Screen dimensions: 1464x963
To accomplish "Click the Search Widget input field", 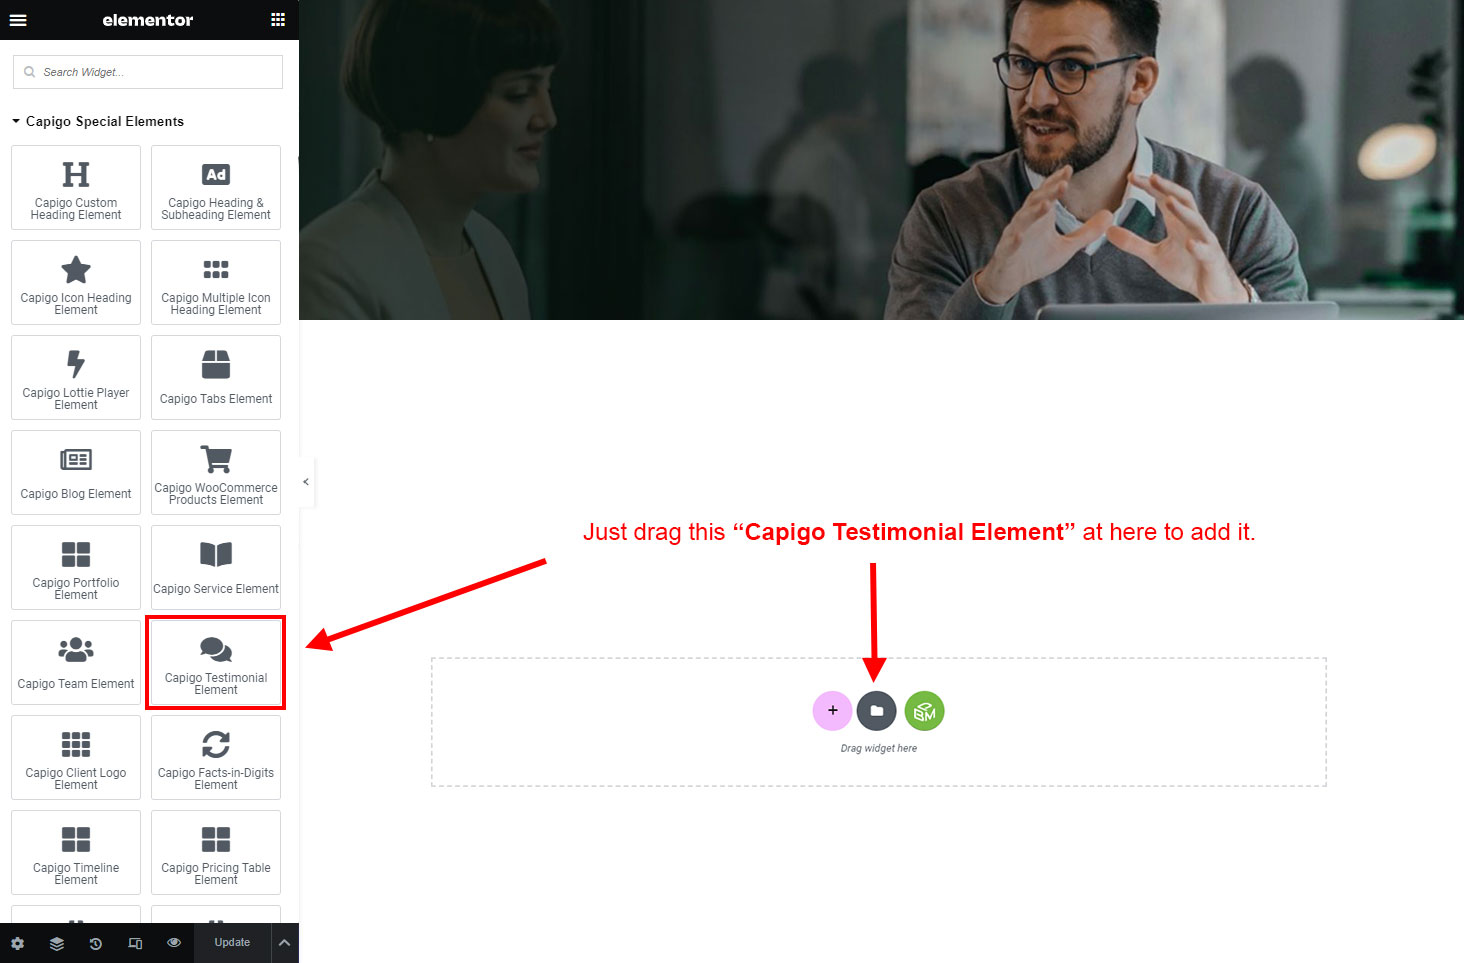I will click(x=148, y=72).
